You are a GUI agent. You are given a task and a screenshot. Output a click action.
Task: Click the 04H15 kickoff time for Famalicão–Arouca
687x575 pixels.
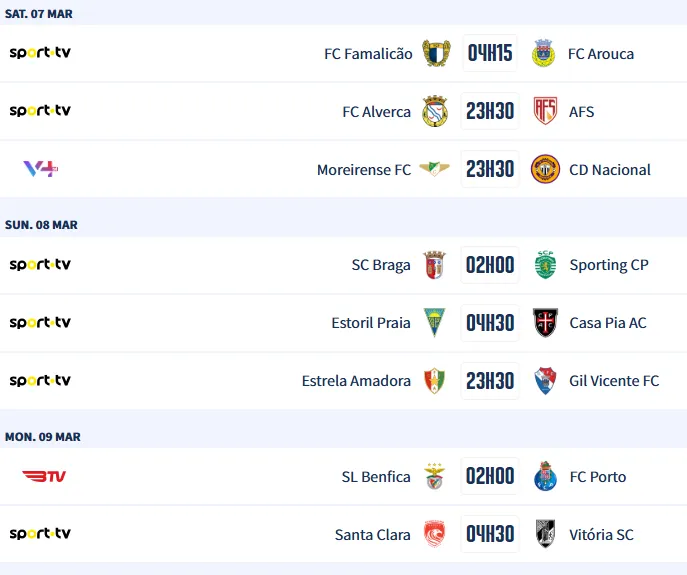[490, 53]
